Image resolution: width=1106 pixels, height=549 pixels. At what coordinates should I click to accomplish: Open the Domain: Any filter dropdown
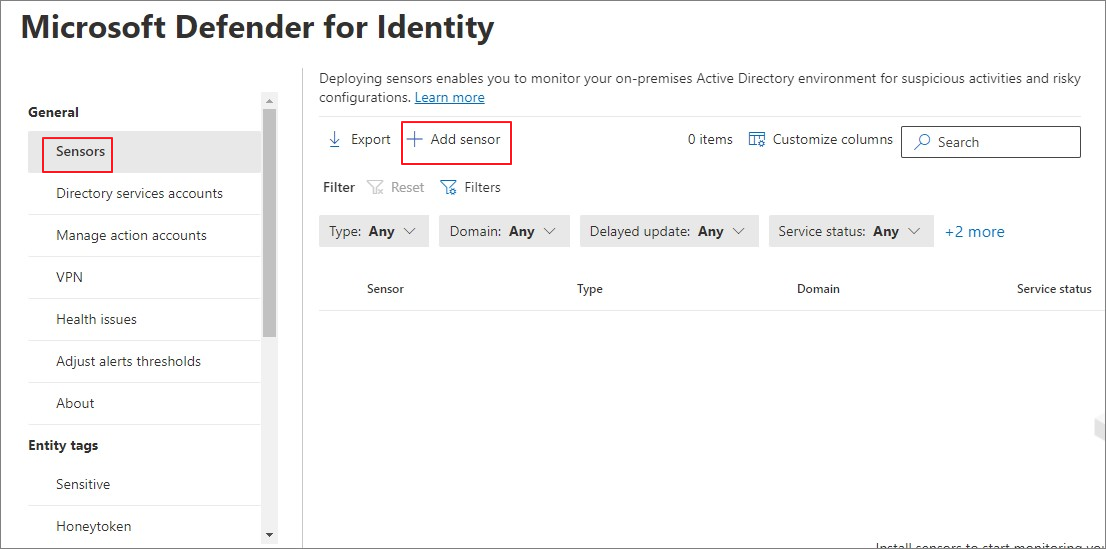(504, 231)
